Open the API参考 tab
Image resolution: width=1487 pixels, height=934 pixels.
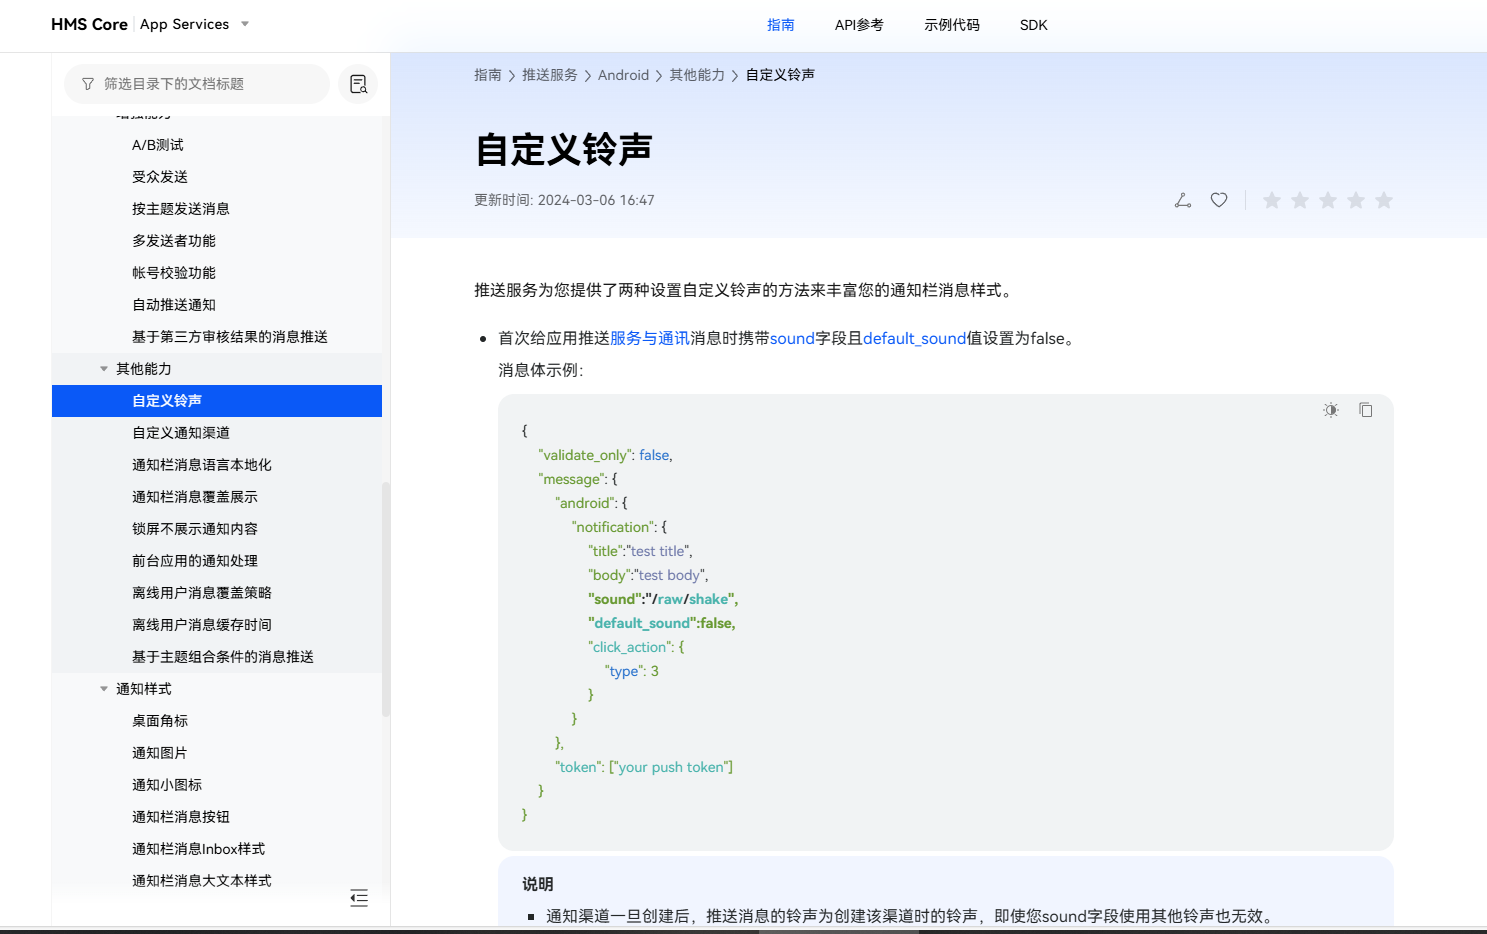(x=859, y=25)
